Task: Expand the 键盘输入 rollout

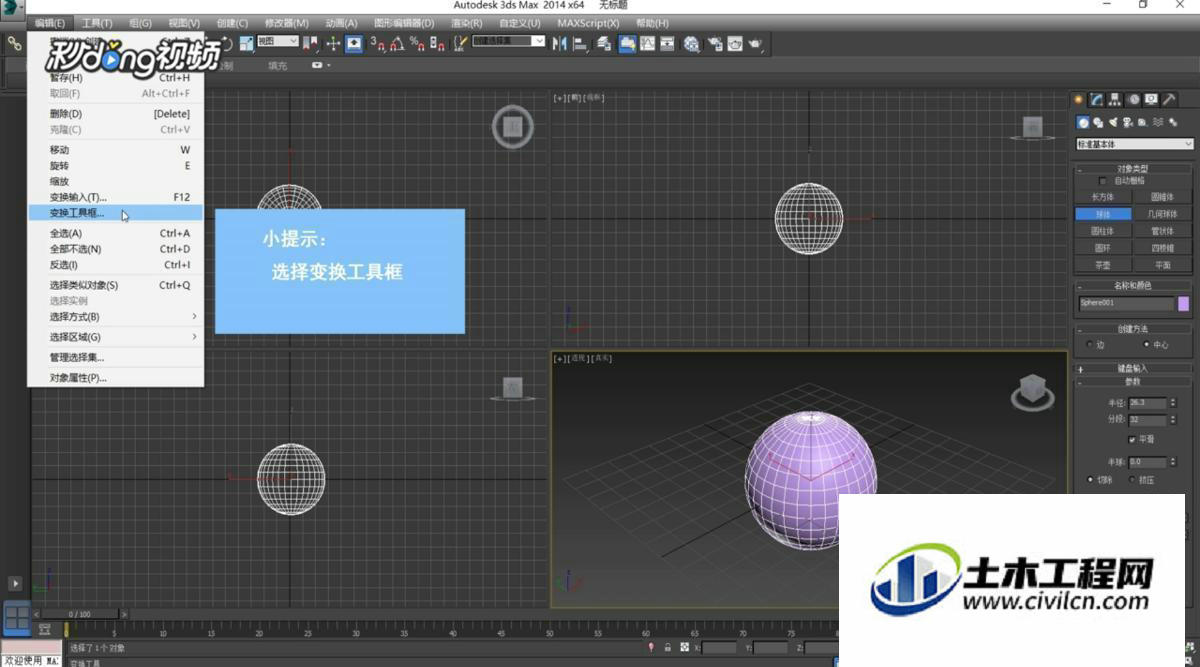Action: click(x=1134, y=369)
